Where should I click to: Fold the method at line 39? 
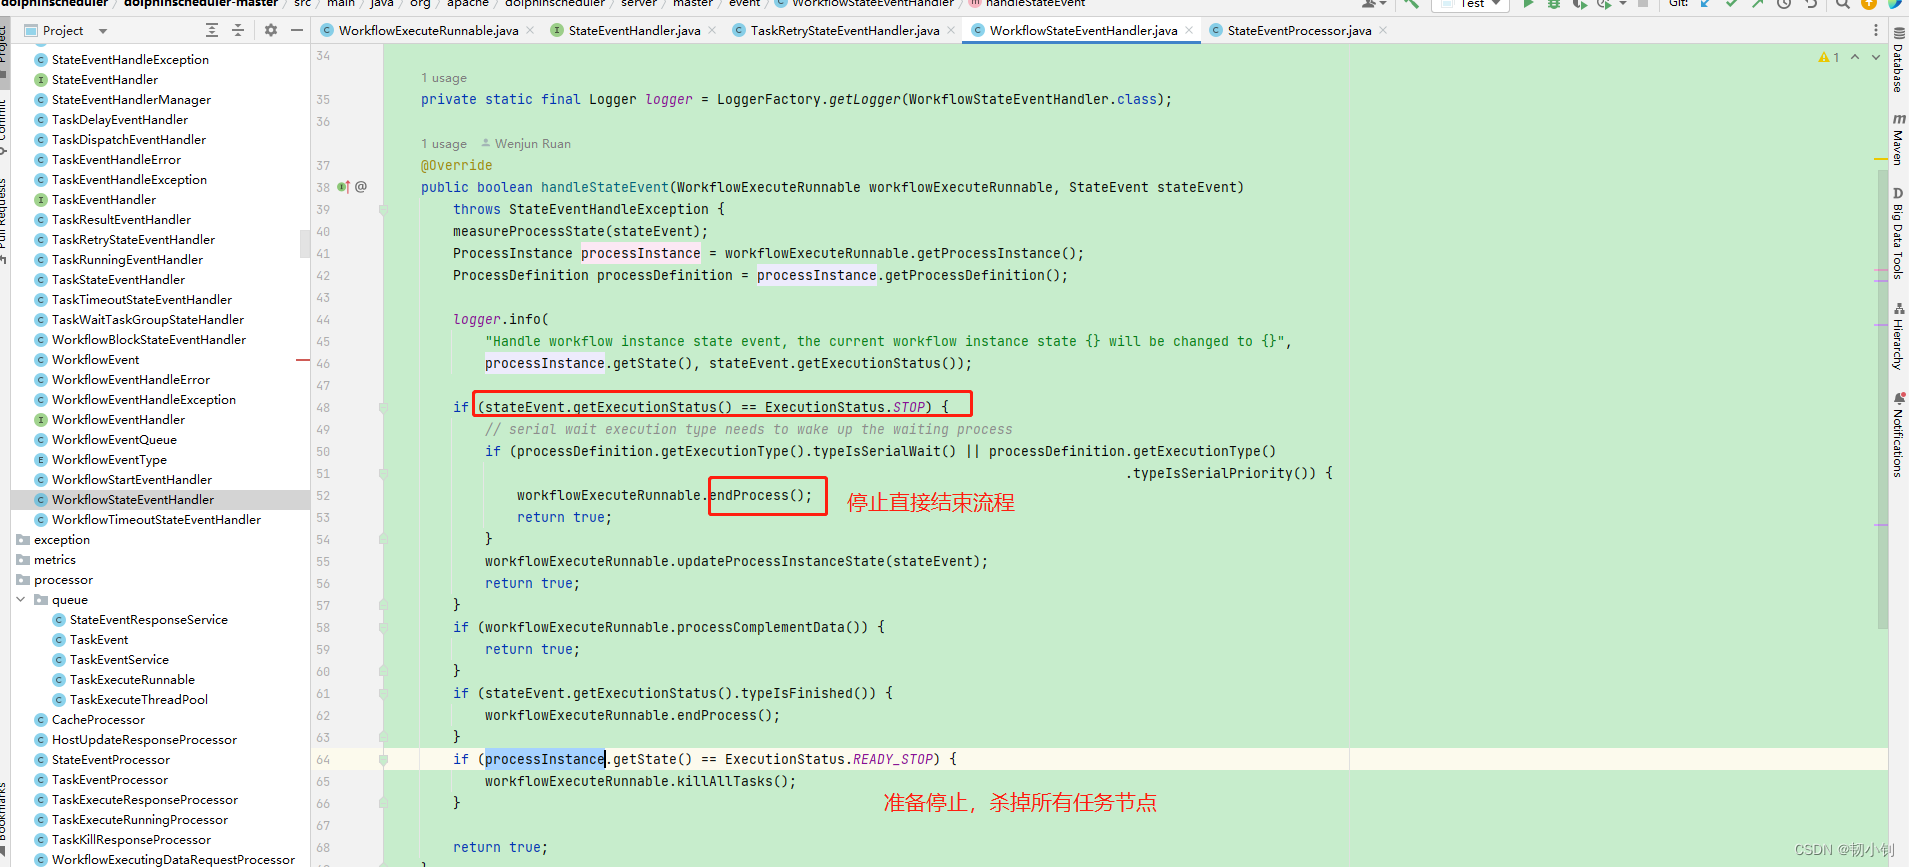click(x=383, y=210)
